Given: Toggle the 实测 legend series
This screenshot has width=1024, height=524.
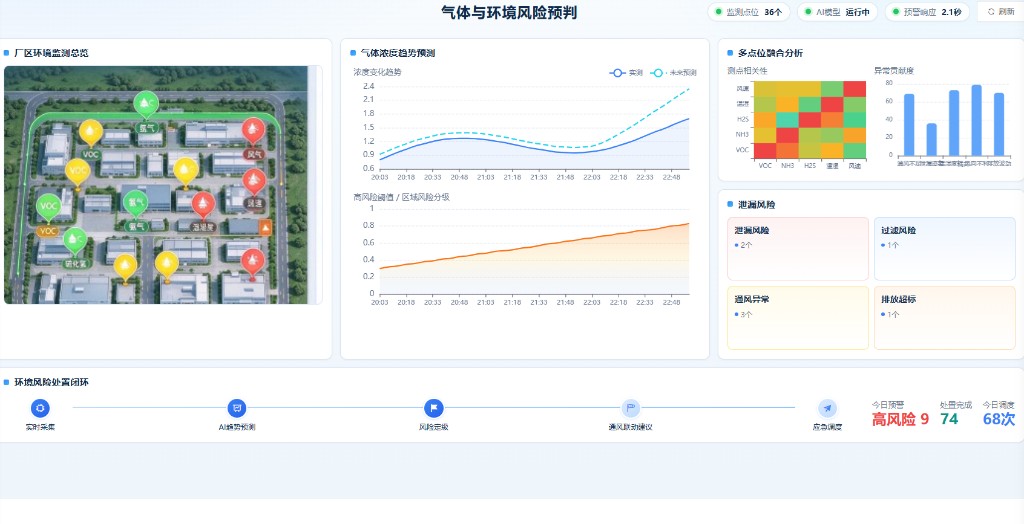Looking at the screenshot, I should (626, 73).
